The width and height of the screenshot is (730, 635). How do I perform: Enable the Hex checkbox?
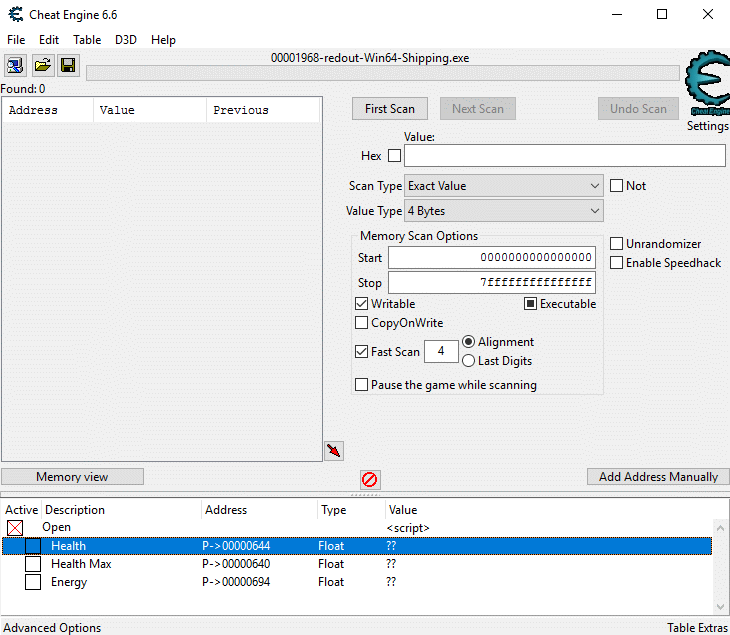(x=394, y=156)
